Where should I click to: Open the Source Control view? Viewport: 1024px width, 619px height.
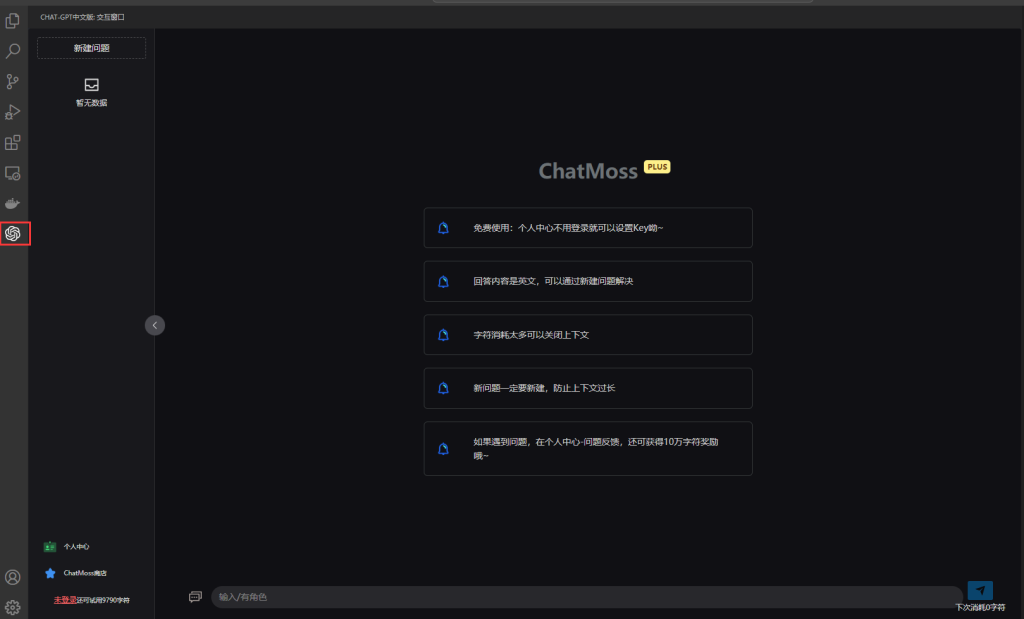click(x=12, y=82)
